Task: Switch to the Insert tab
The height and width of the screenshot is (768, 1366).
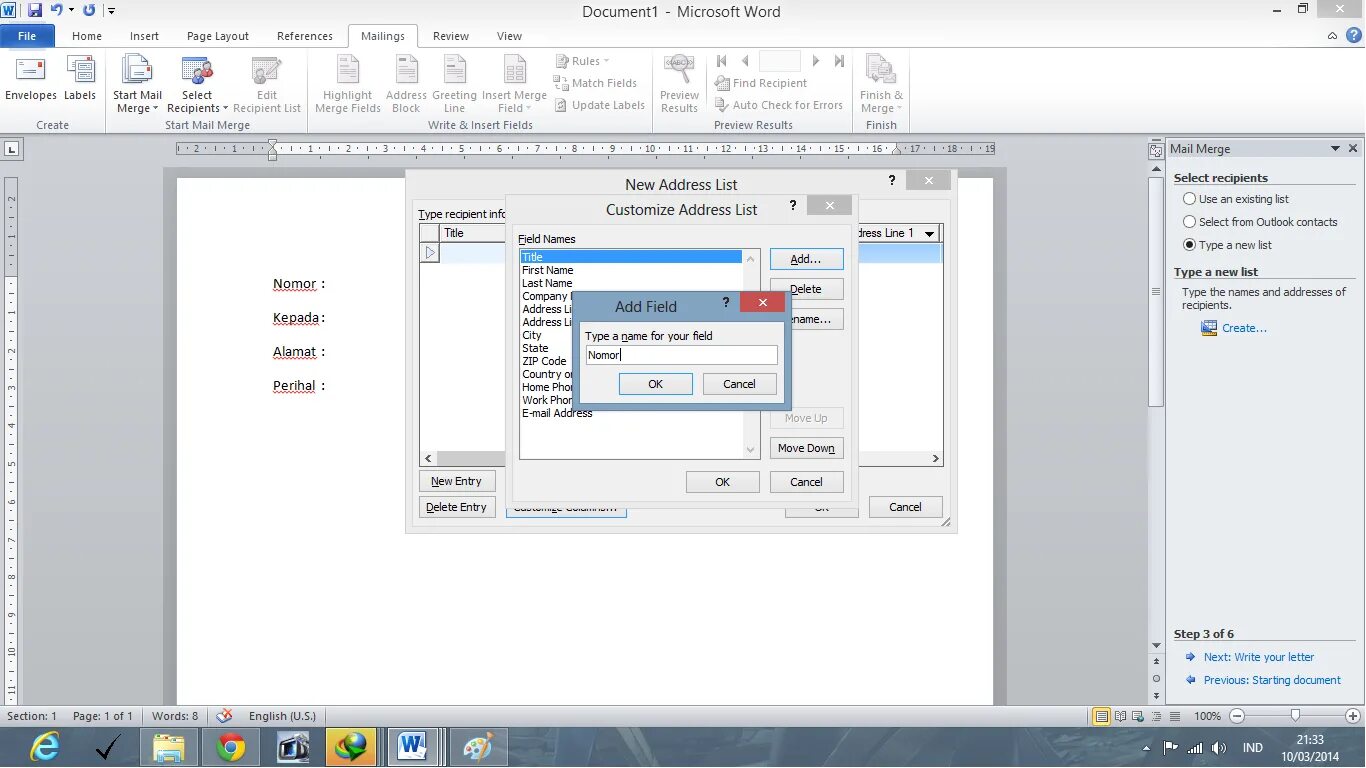Action: point(144,36)
